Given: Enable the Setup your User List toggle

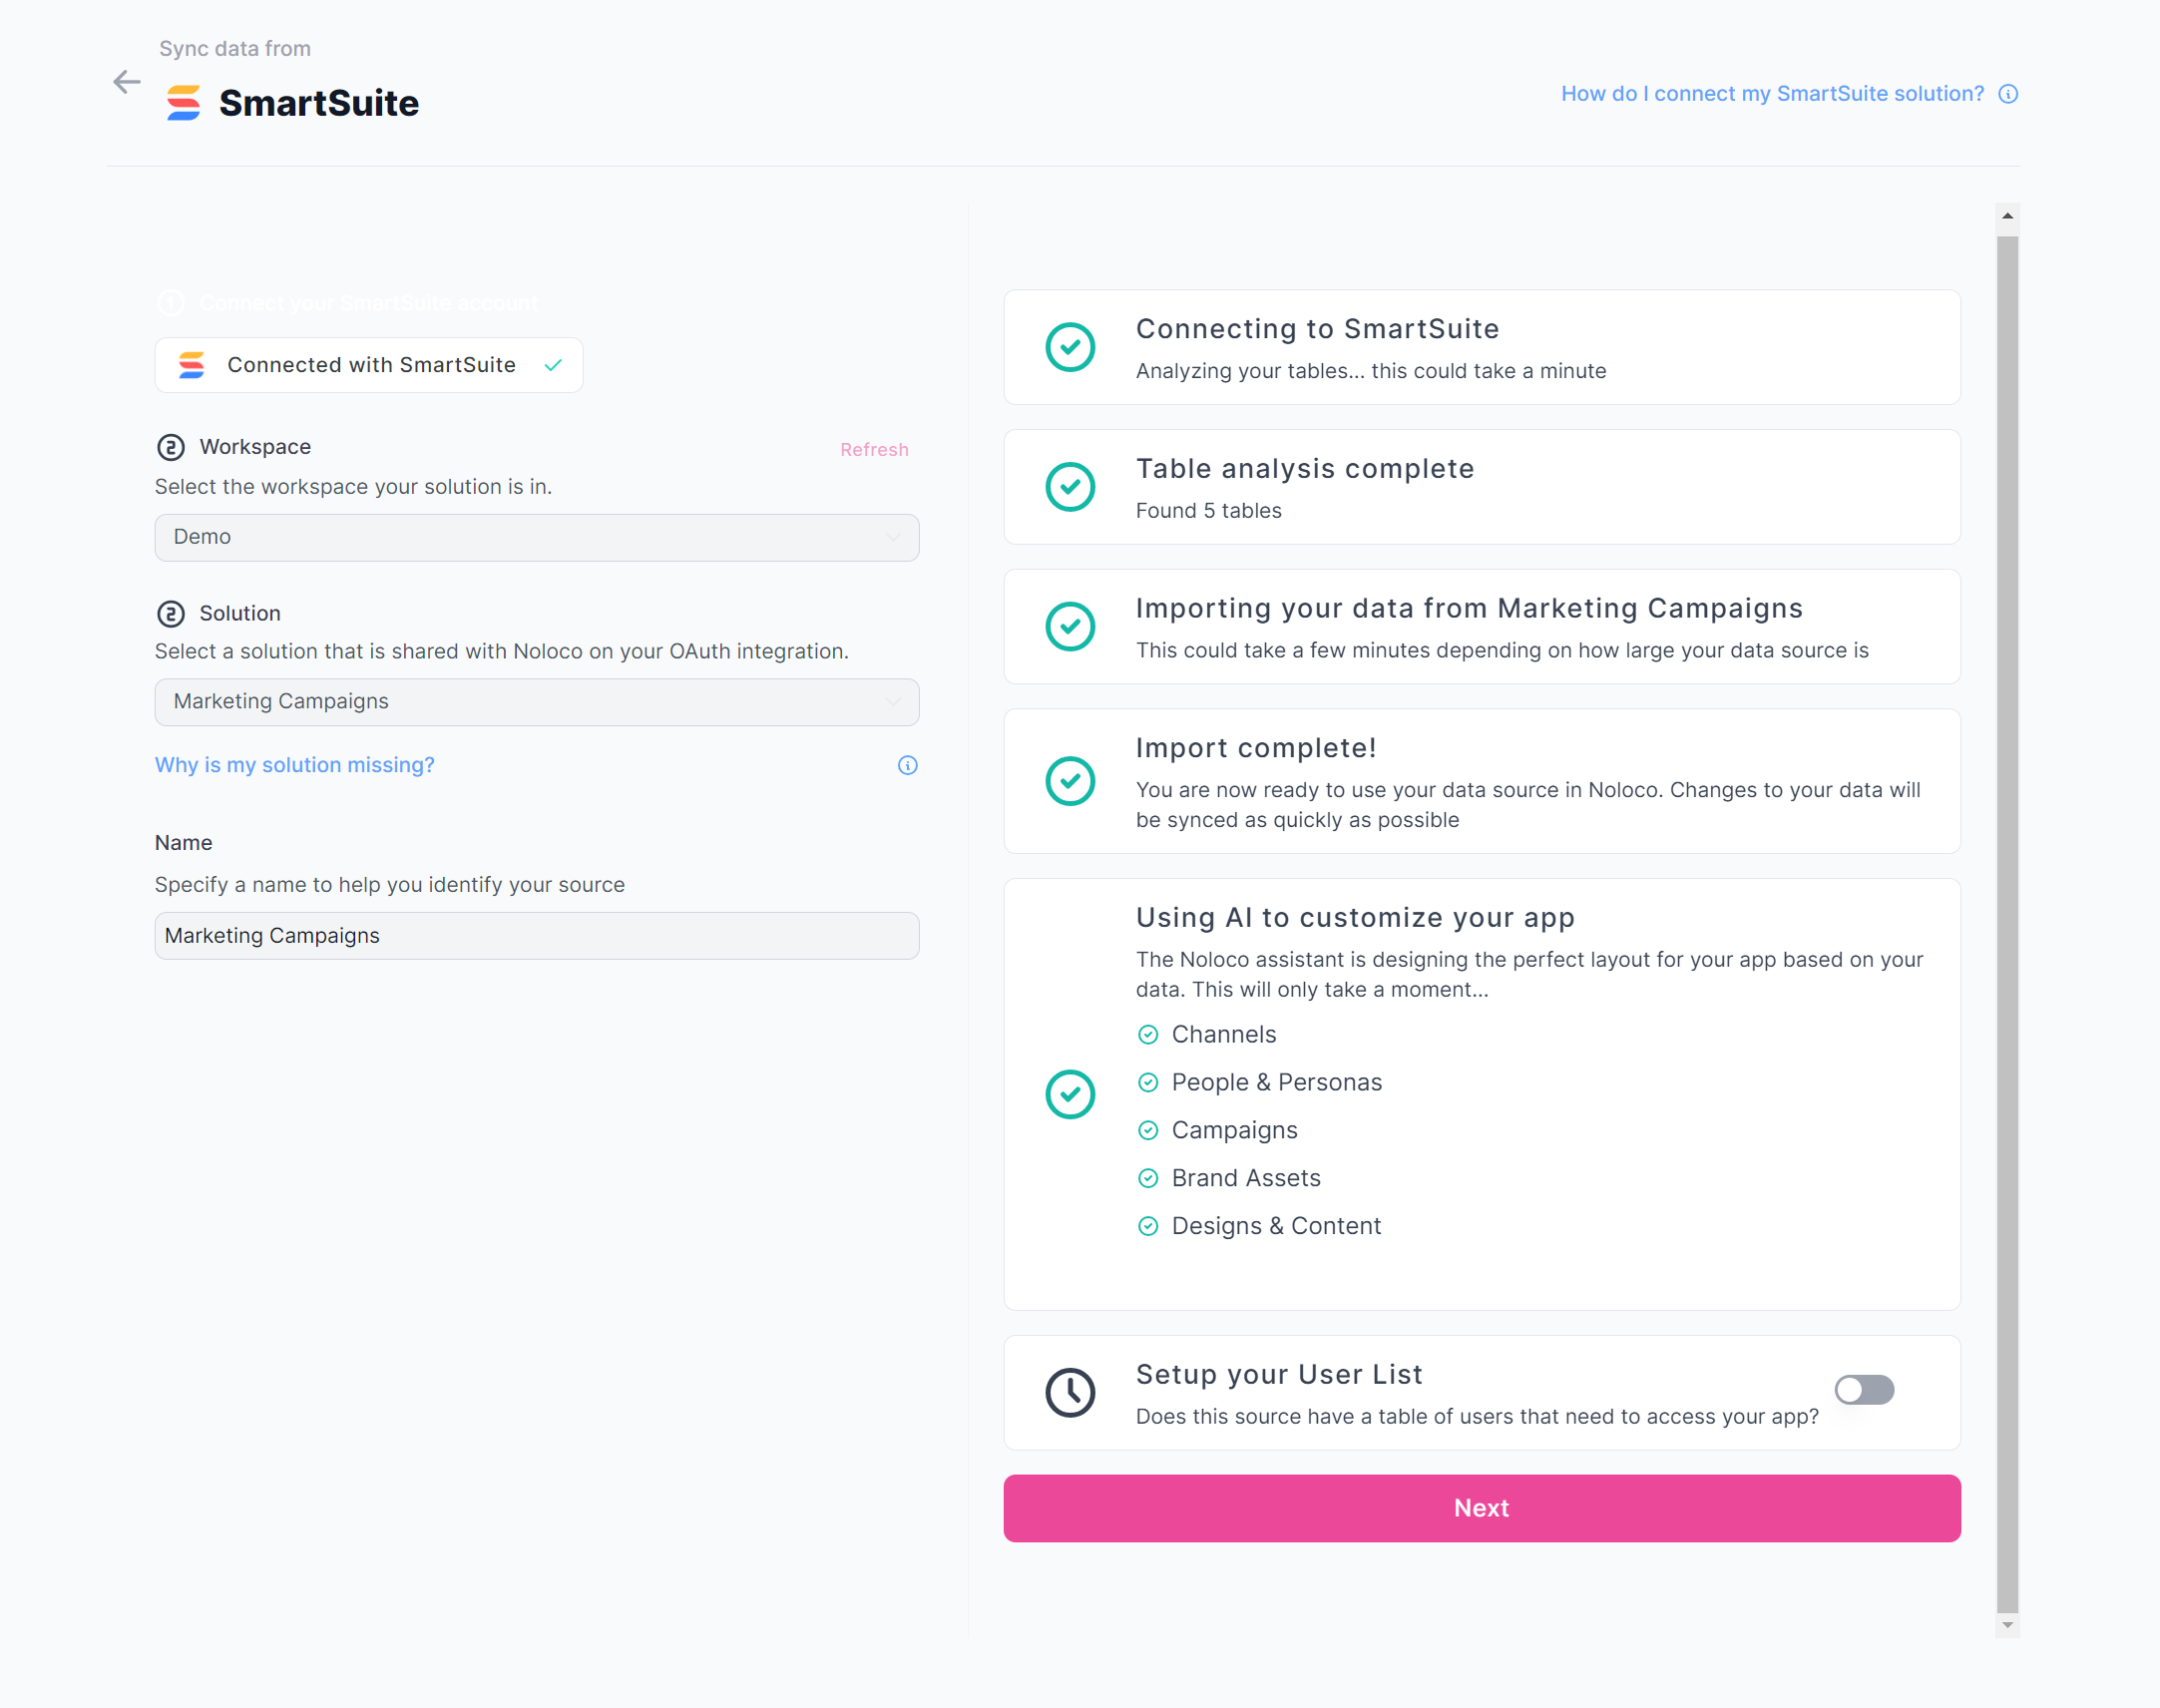Looking at the screenshot, I should point(1864,1390).
